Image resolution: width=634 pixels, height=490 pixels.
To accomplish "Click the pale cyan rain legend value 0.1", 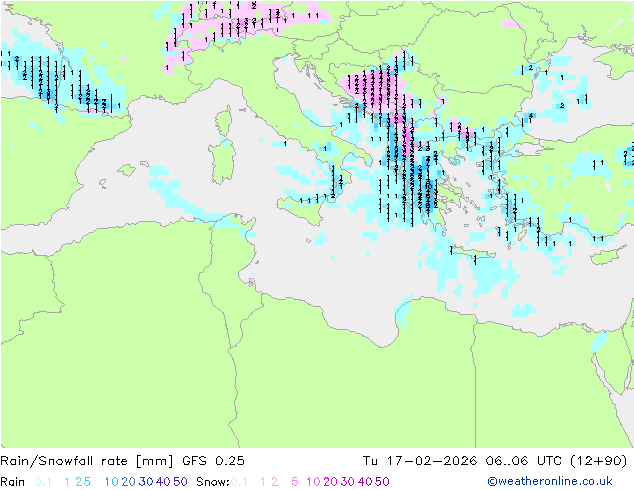I will click(43, 482).
